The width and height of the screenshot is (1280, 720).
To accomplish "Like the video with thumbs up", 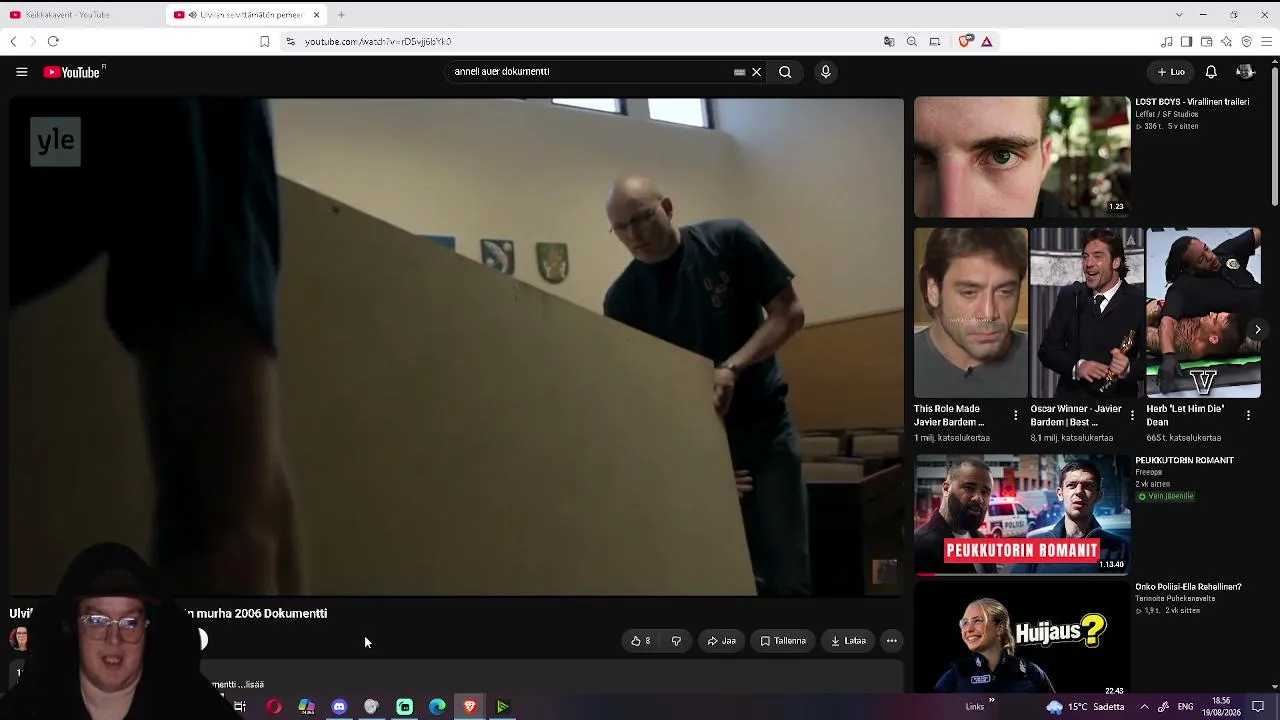I will 640,641.
